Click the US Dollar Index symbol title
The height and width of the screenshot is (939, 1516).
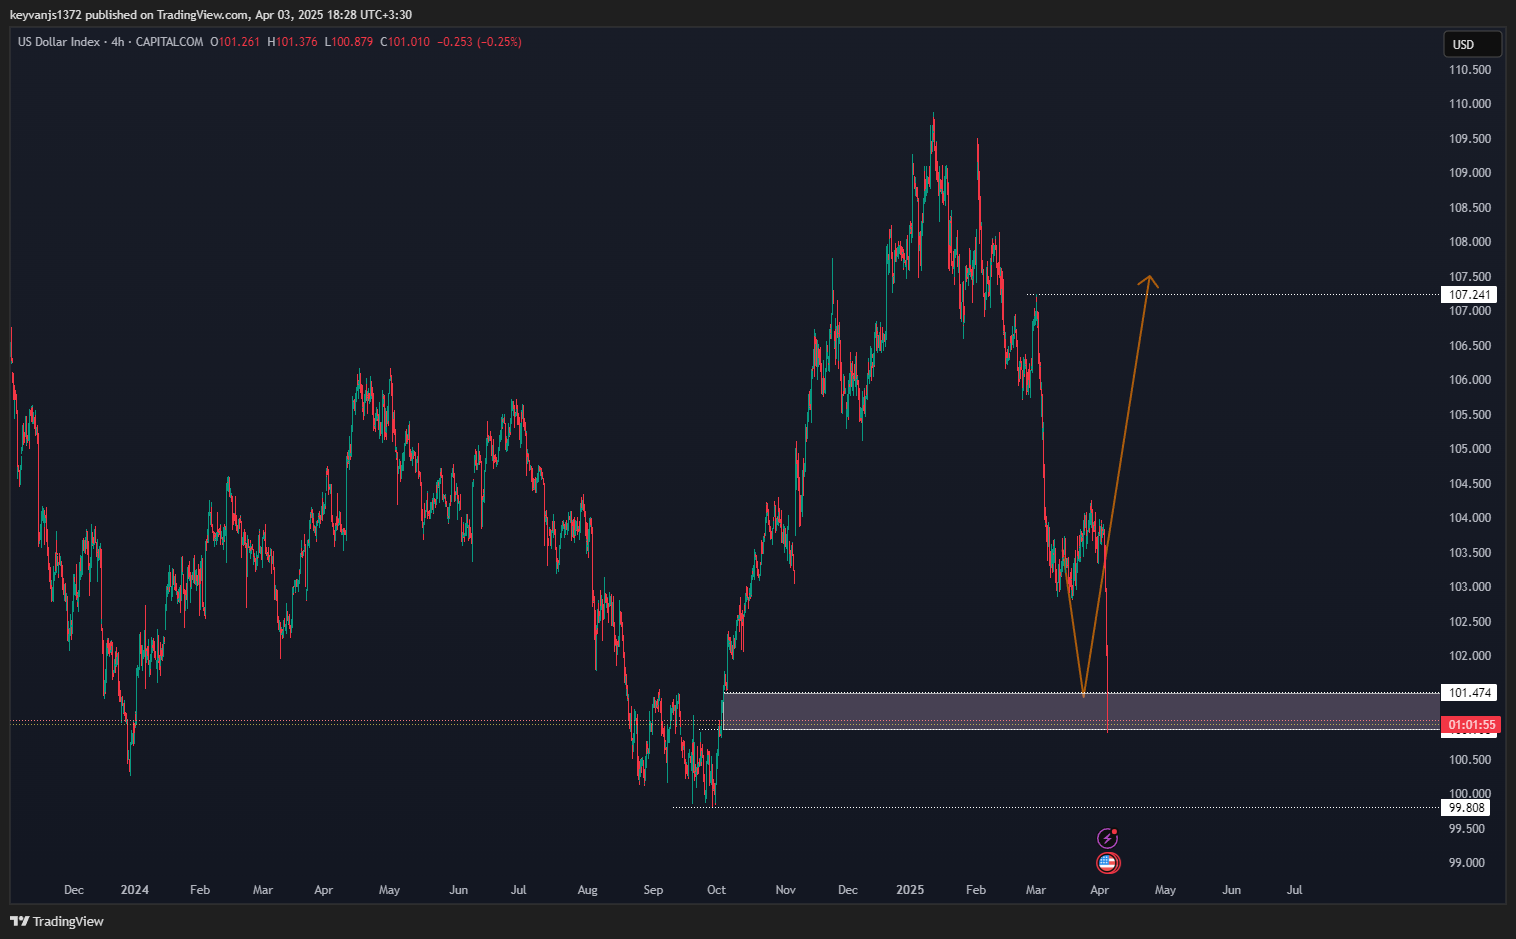point(59,42)
